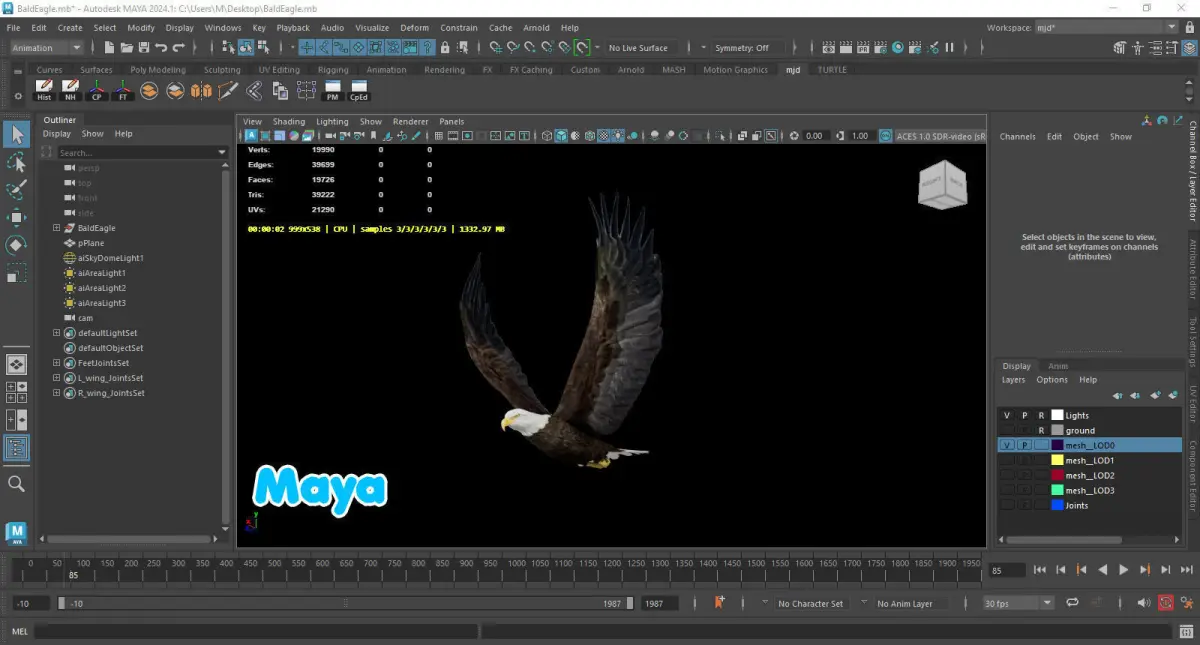Image resolution: width=1200 pixels, height=645 pixels.
Task: Open the 30 fps dropdown
Action: point(1018,603)
